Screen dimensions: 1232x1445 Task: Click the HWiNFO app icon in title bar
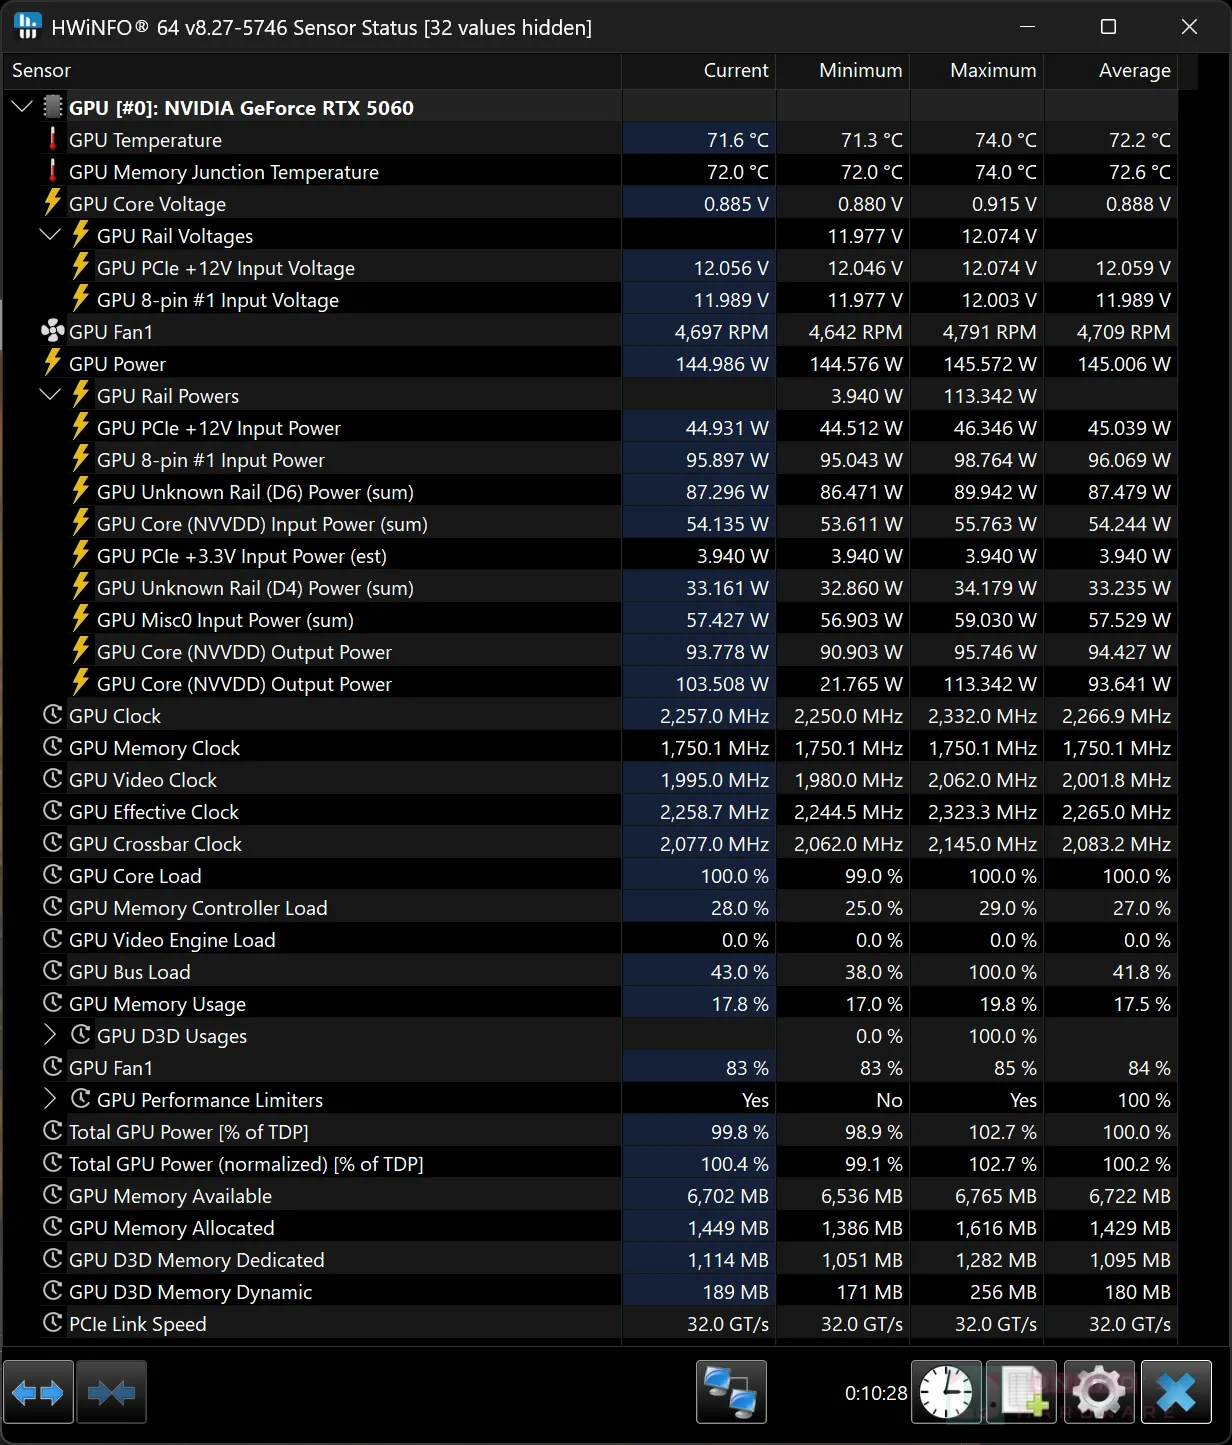tap(28, 26)
